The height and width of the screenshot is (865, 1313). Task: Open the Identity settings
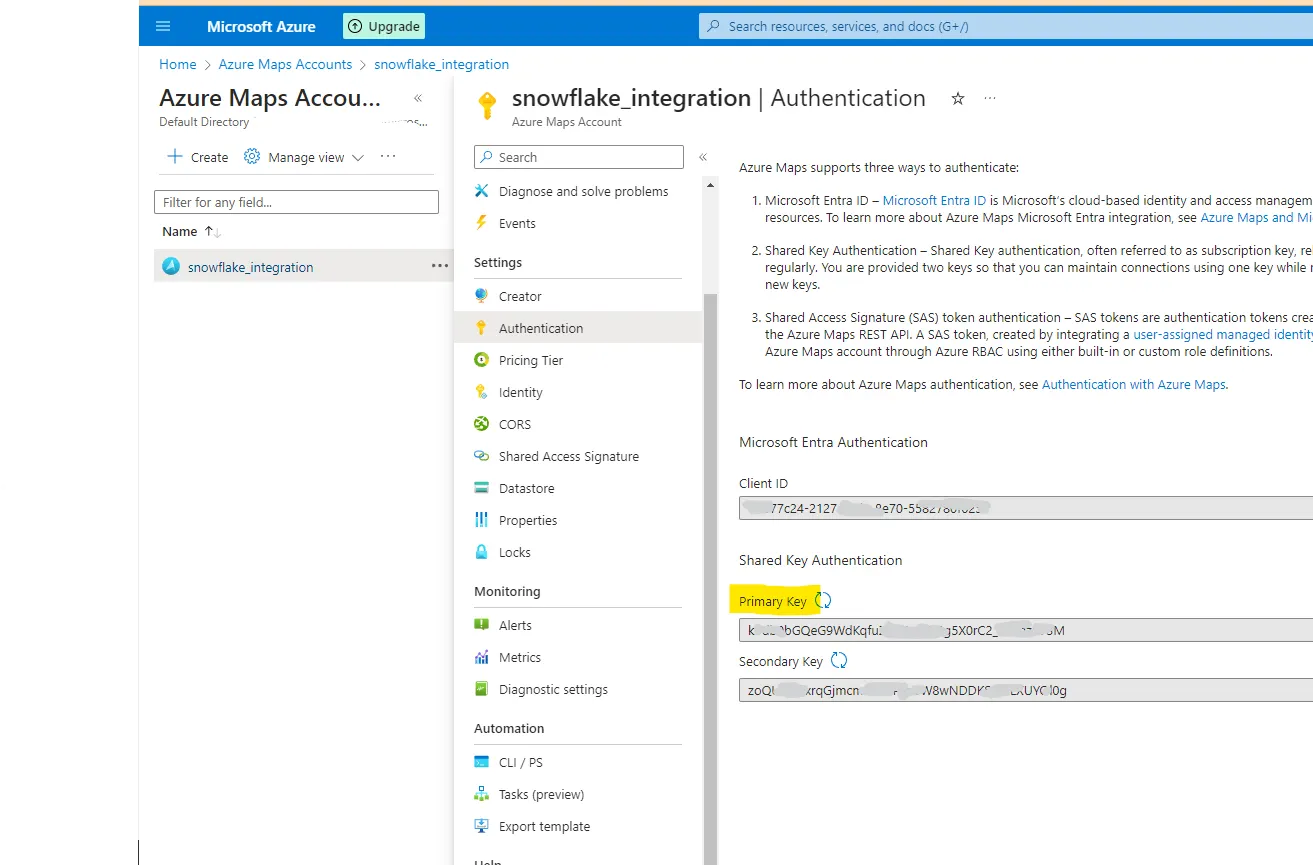click(519, 392)
